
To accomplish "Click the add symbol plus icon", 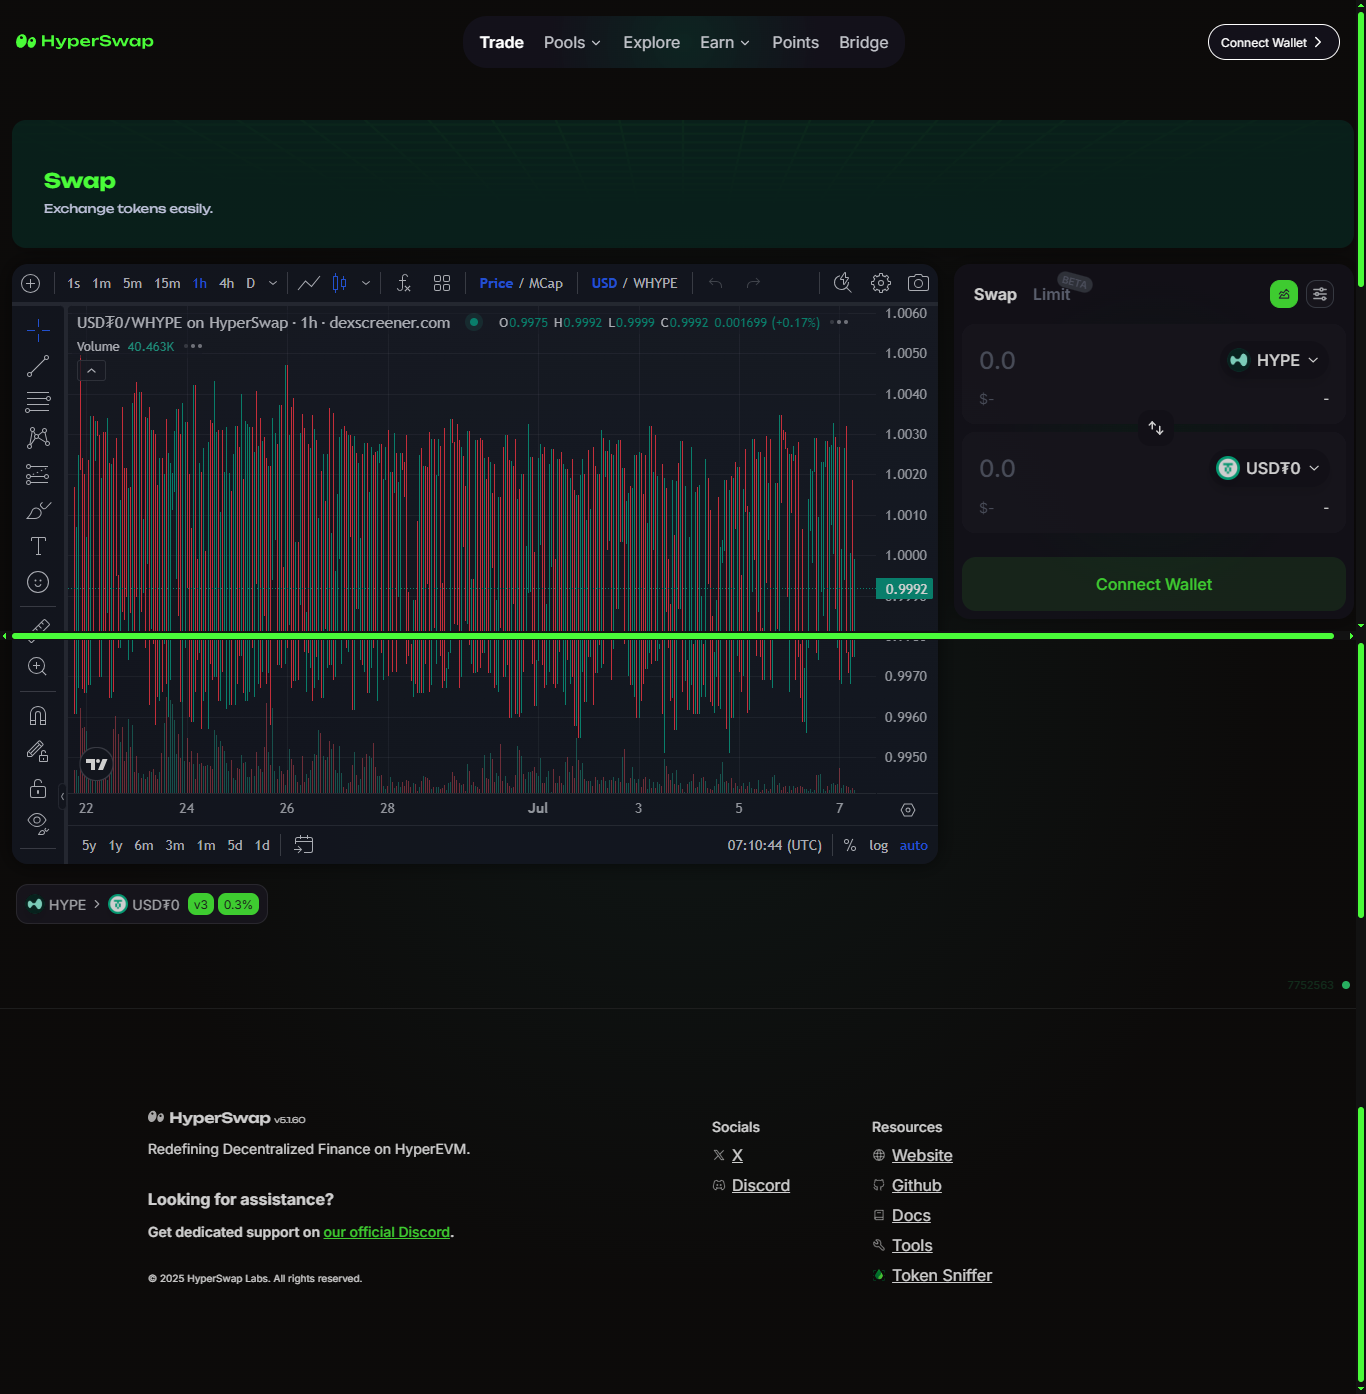I will tap(31, 283).
